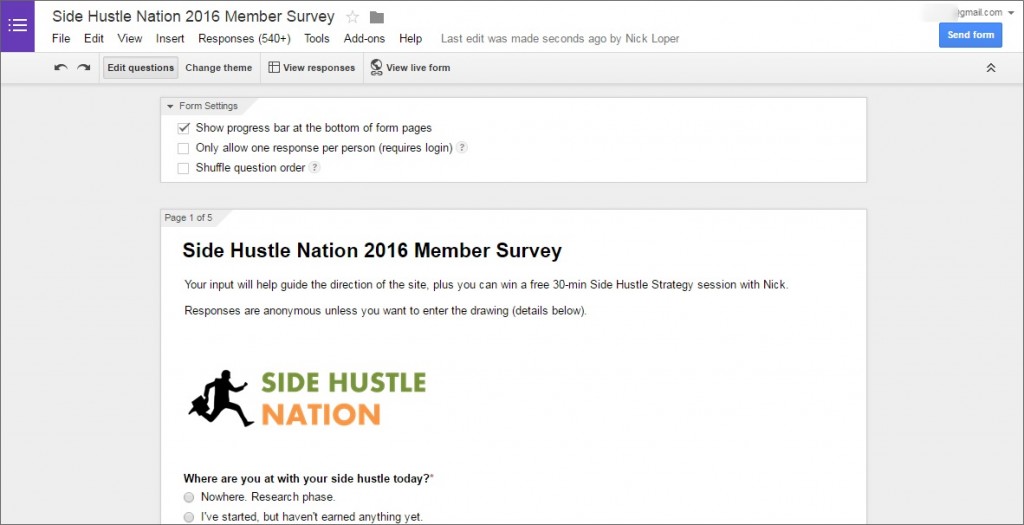The height and width of the screenshot is (525, 1024).
Task: Click the View live form globe icon
Action: (x=376, y=67)
